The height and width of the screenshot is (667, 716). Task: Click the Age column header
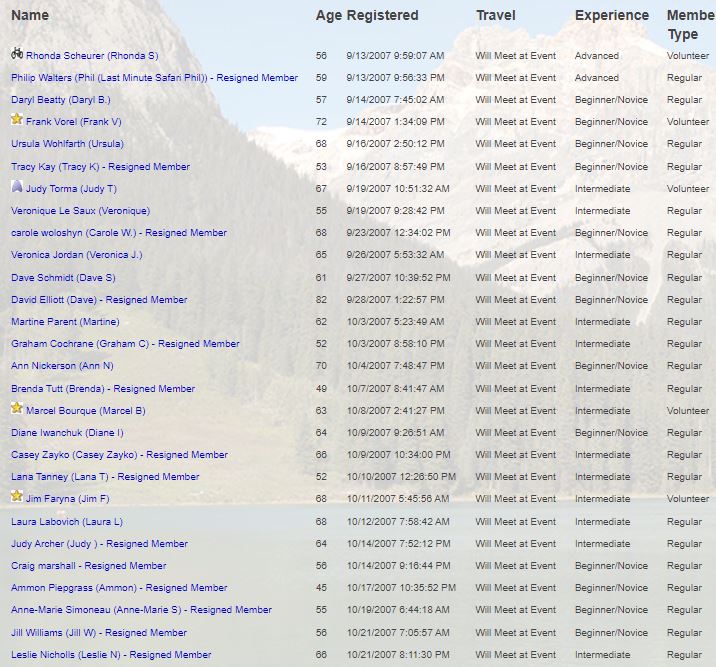coord(328,15)
